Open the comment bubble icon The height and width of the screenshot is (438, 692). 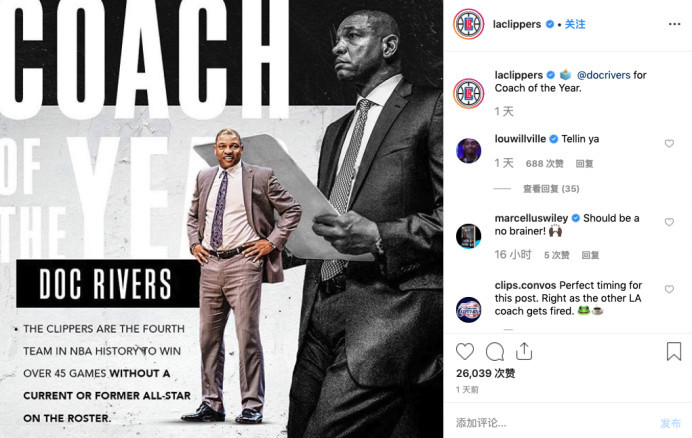tap(495, 351)
